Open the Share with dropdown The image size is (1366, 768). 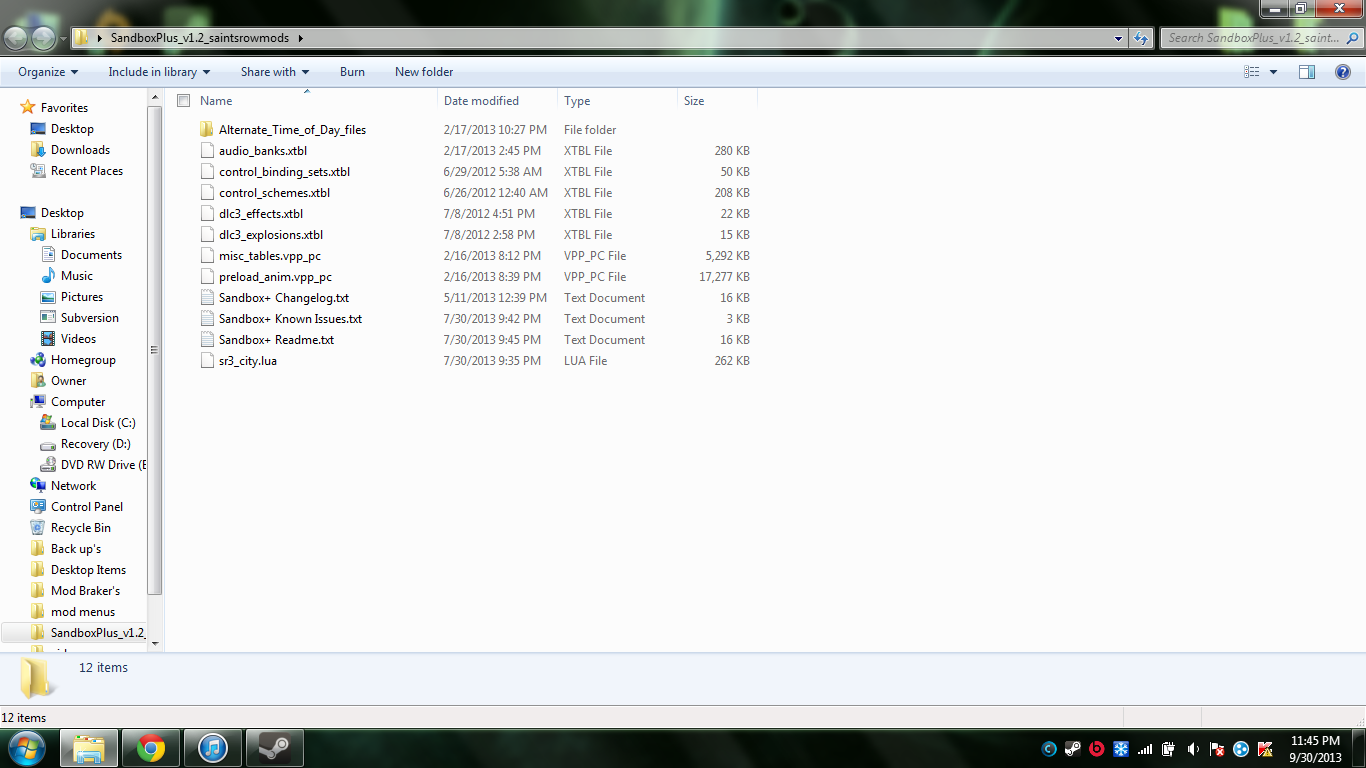pyautogui.click(x=275, y=72)
